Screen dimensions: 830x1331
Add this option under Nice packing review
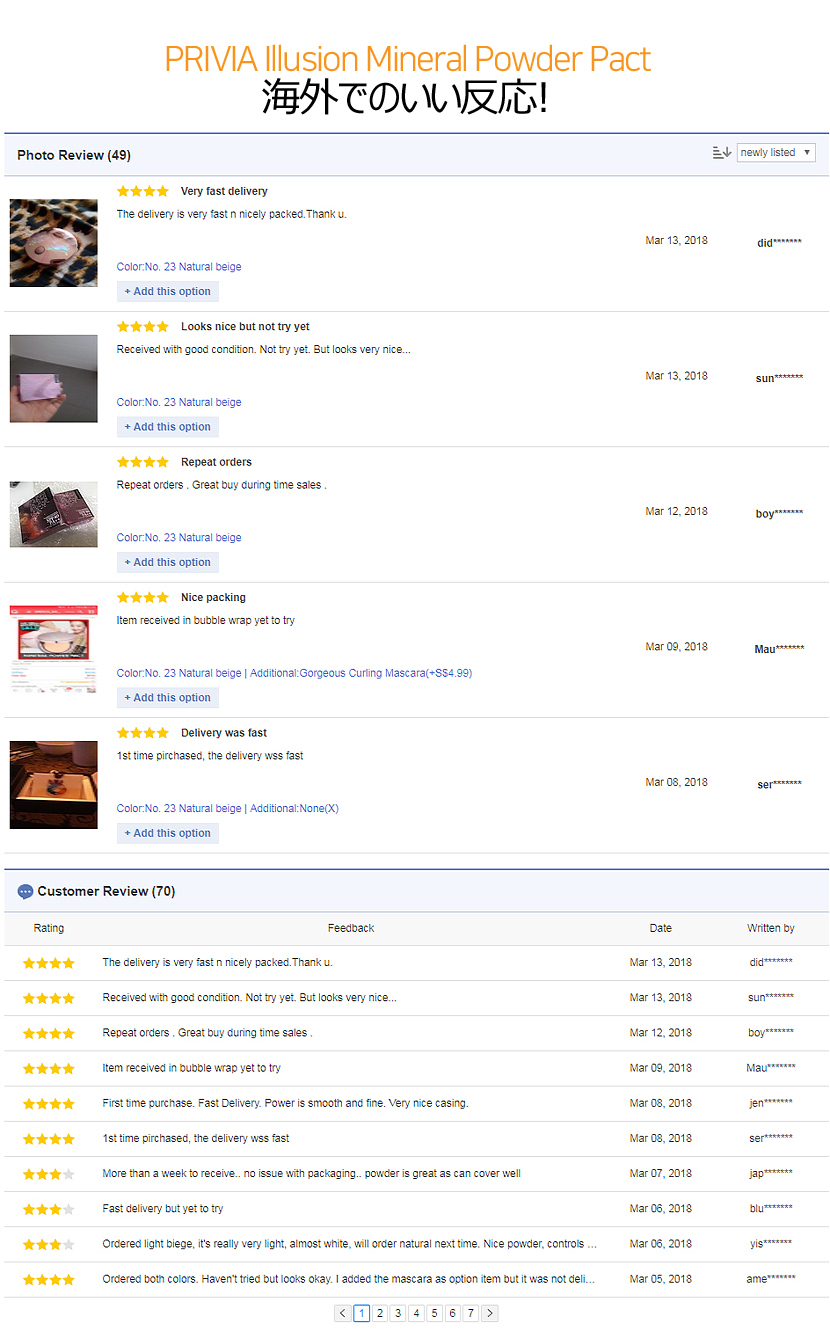(167, 698)
